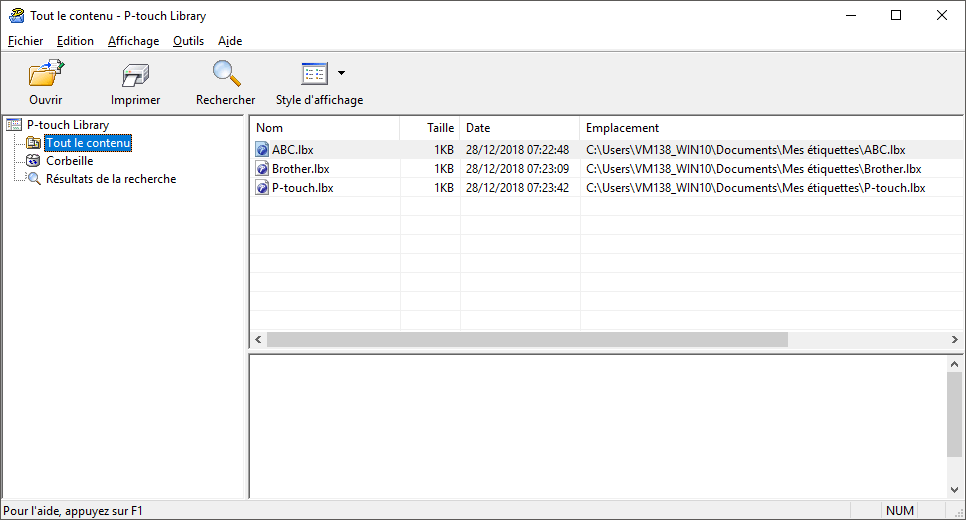Screen dimensions: 966x520
Task: Open the selected label with Ouvrir icon
Action: (46, 73)
